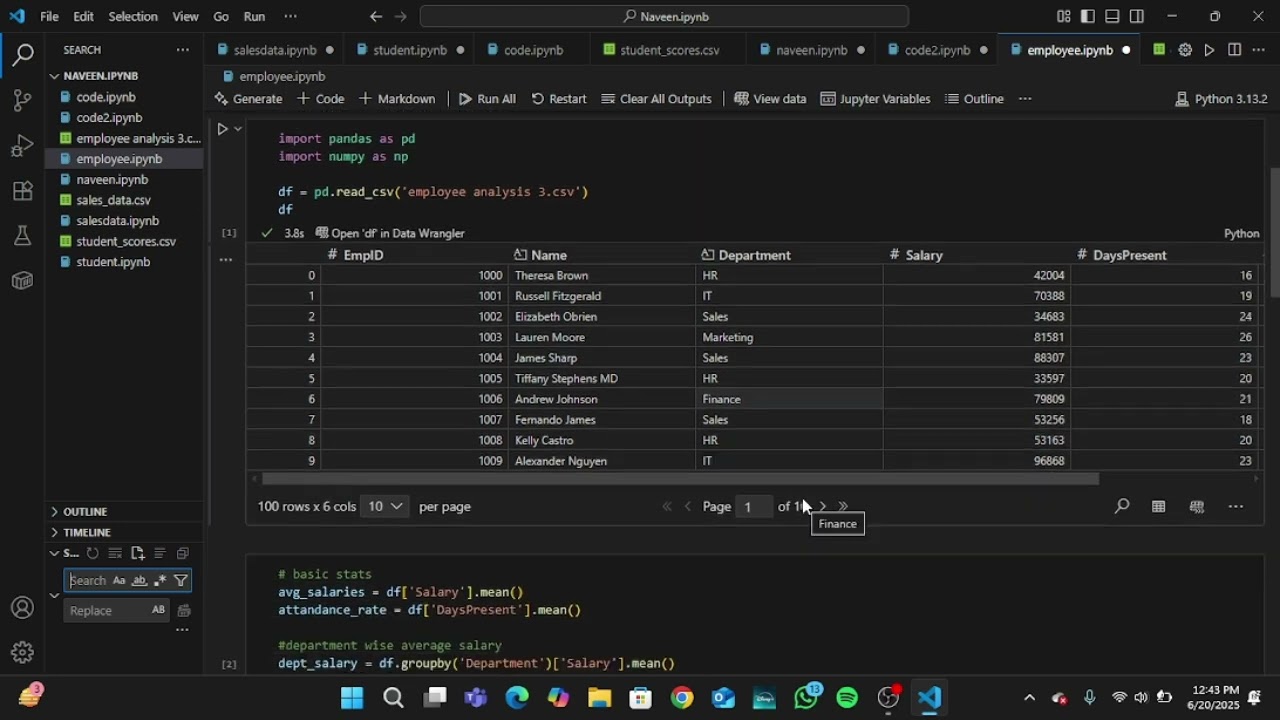Refresh the search results
The width and height of the screenshot is (1280, 720).
tap(92, 553)
